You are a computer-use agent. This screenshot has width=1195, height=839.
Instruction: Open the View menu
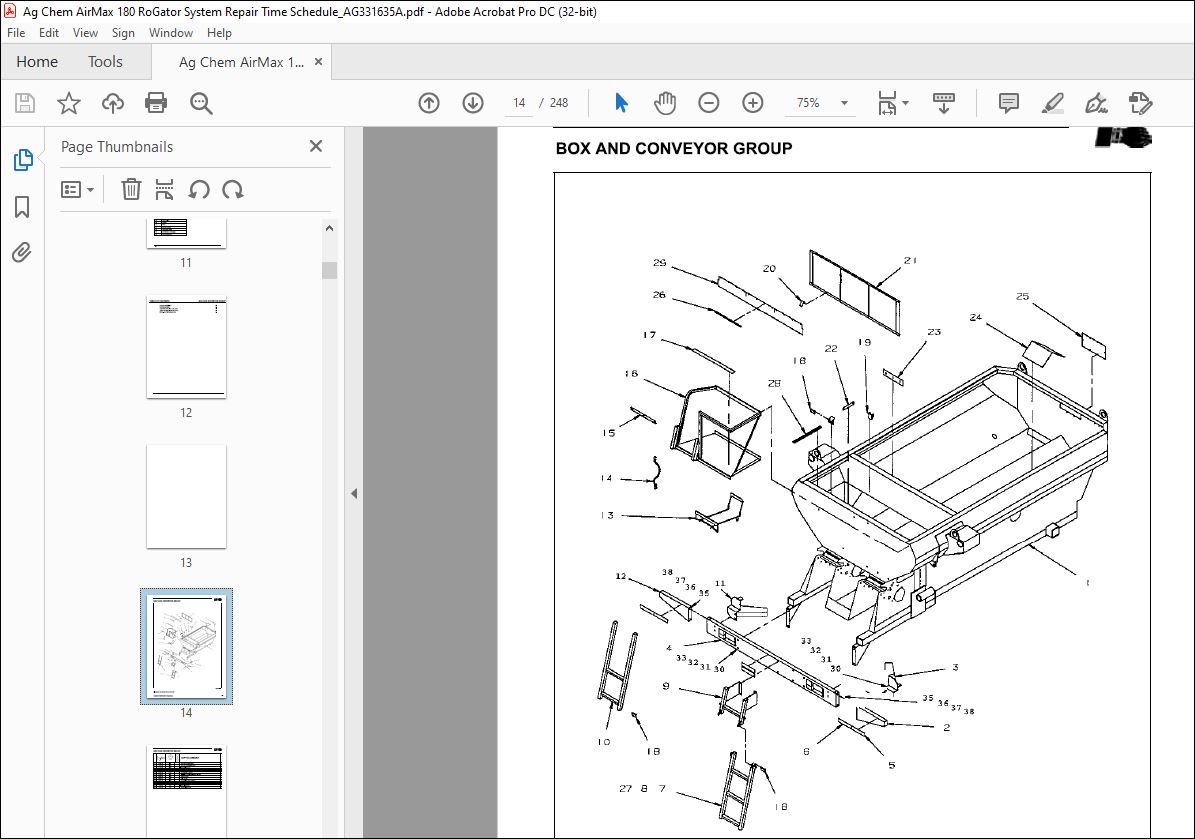coord(85,33)
